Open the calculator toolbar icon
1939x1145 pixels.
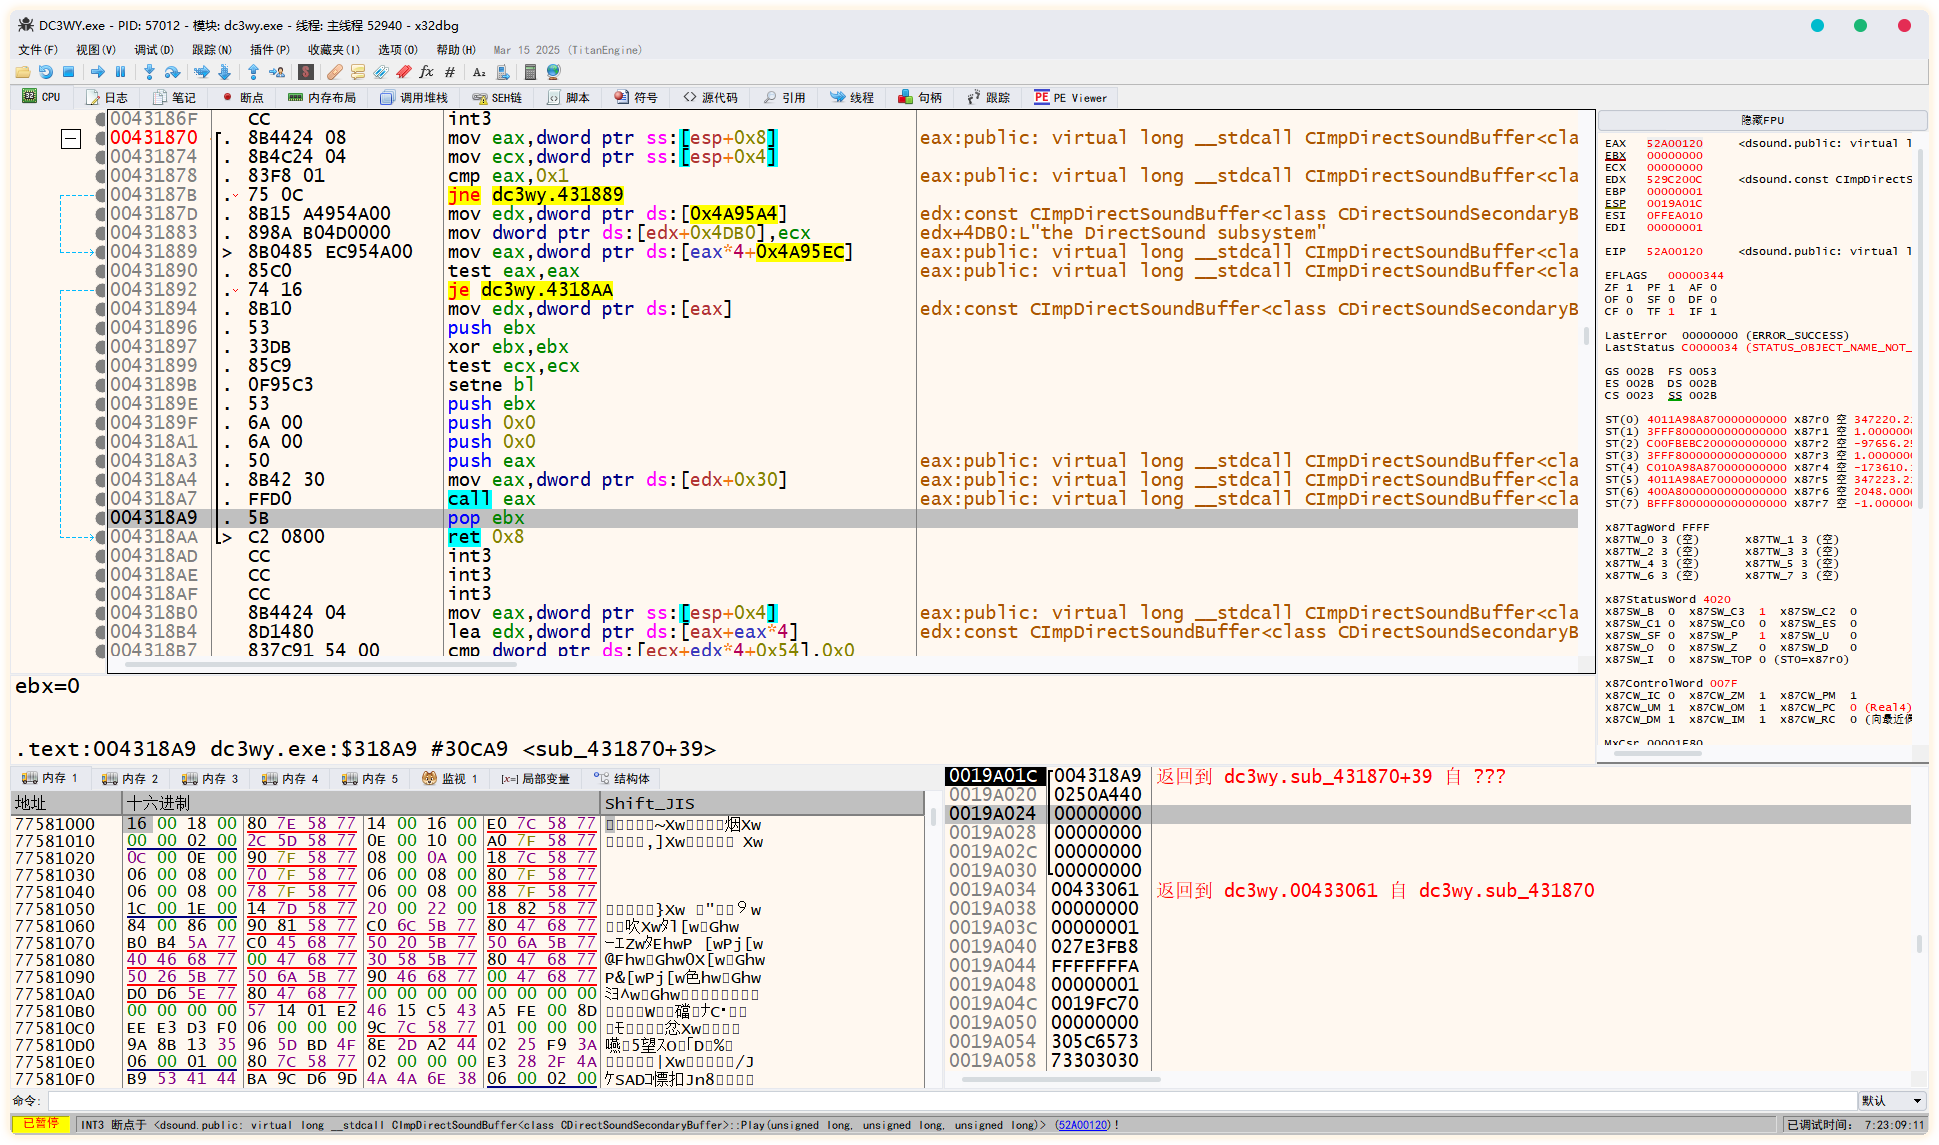click(x=530, y=72)
